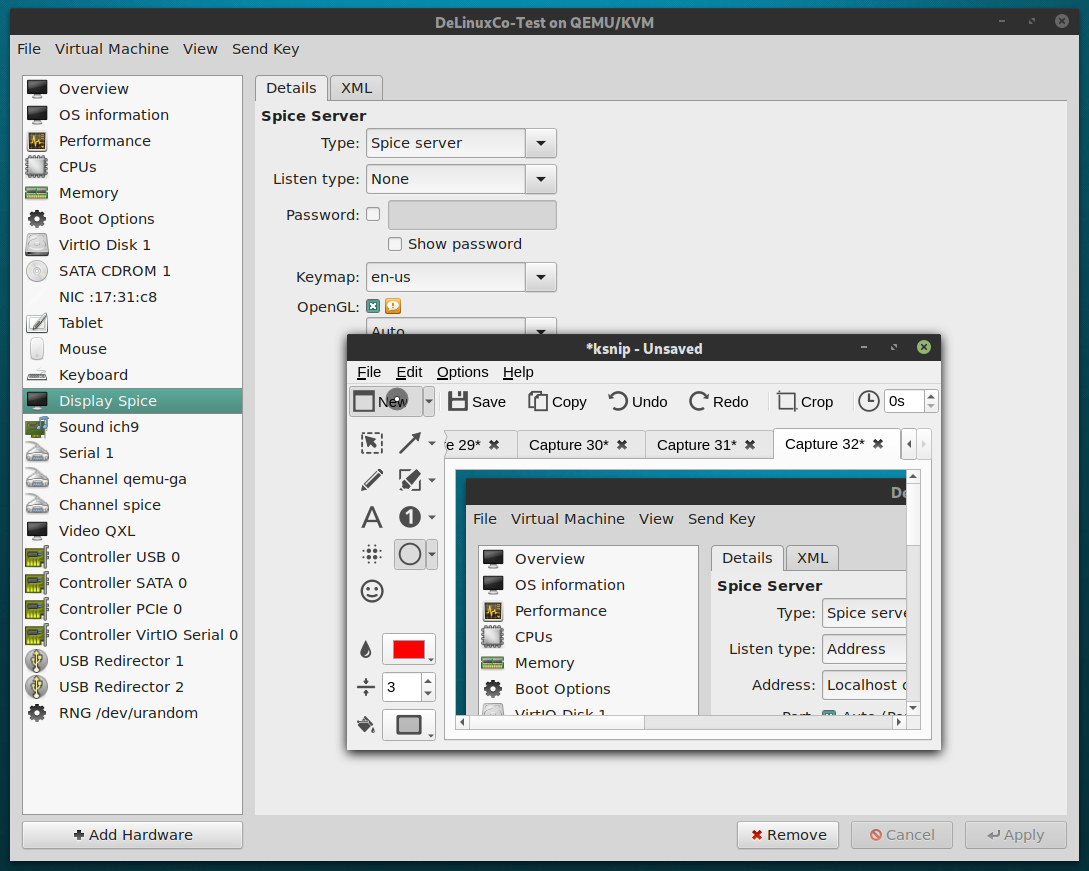Click Redo in ksnip toolbar

tap(718, 401)
